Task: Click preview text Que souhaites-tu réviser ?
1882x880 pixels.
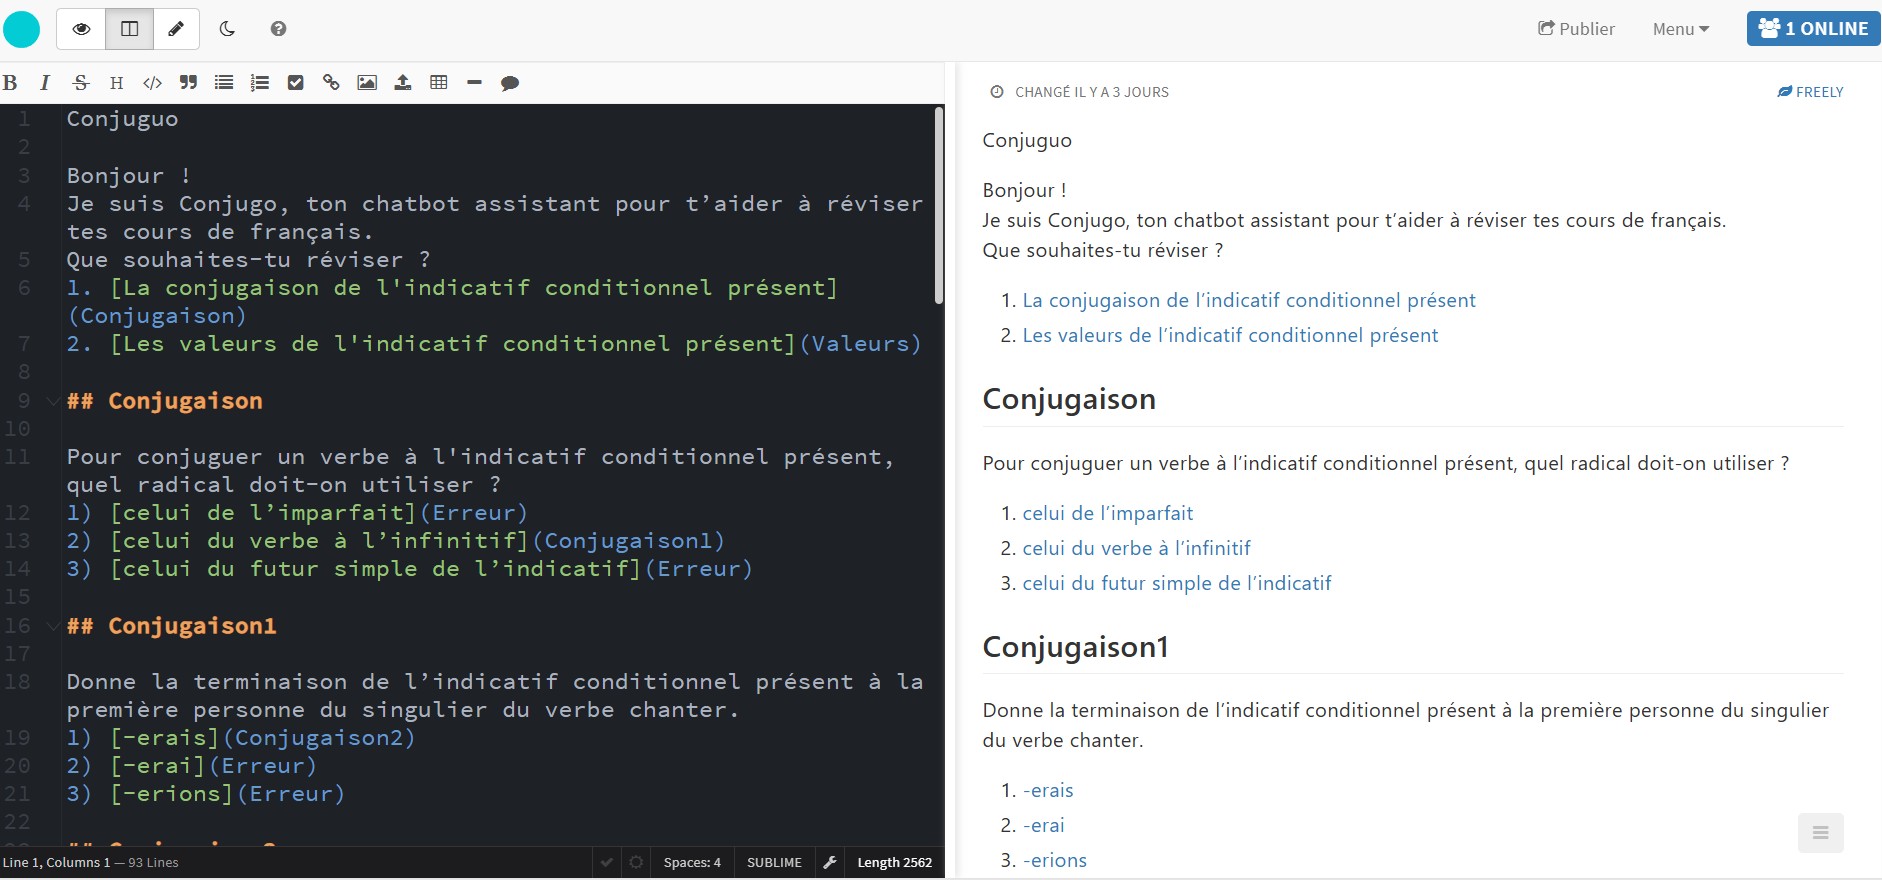Action: tap(1102, 250)
